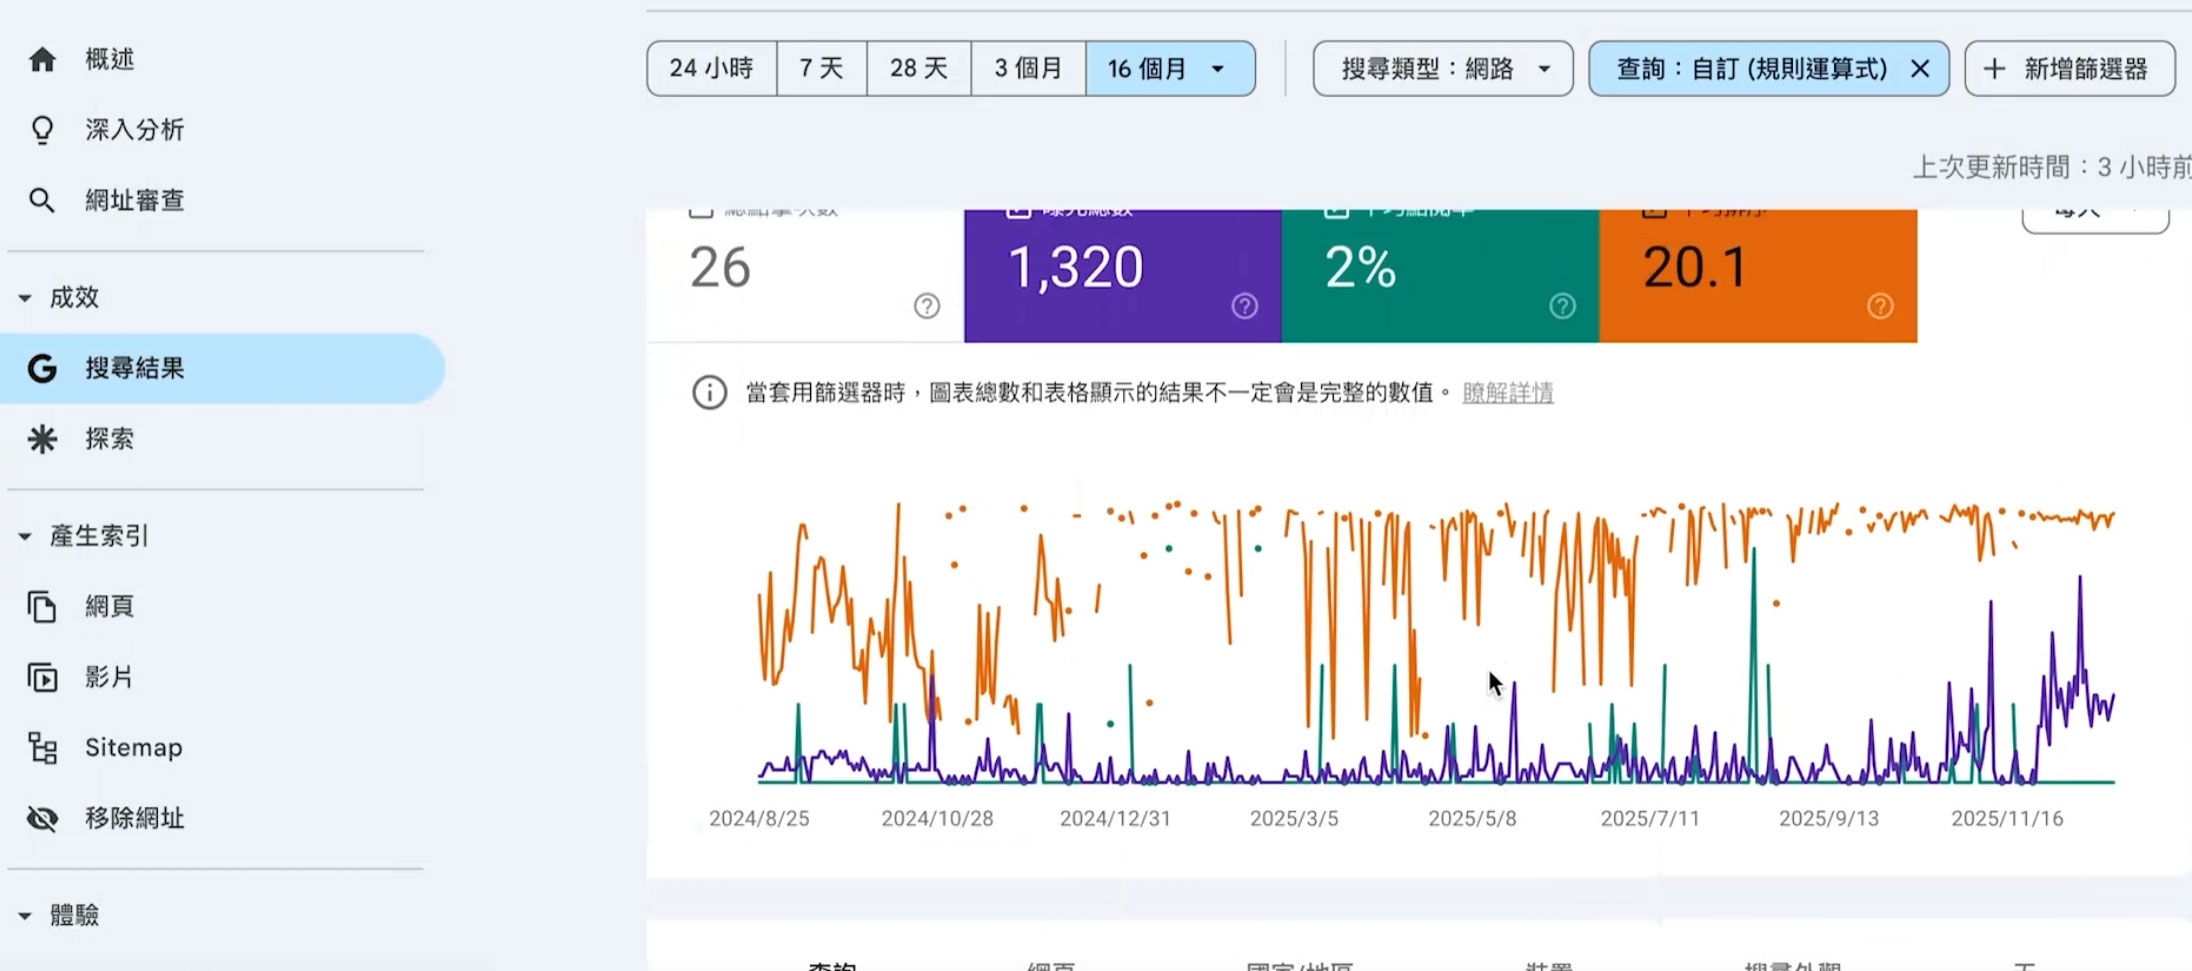Screen dimensions: 2192x971
Task: Toggle the 1,320 impressions metric card
Action: tap(1120, 265)
